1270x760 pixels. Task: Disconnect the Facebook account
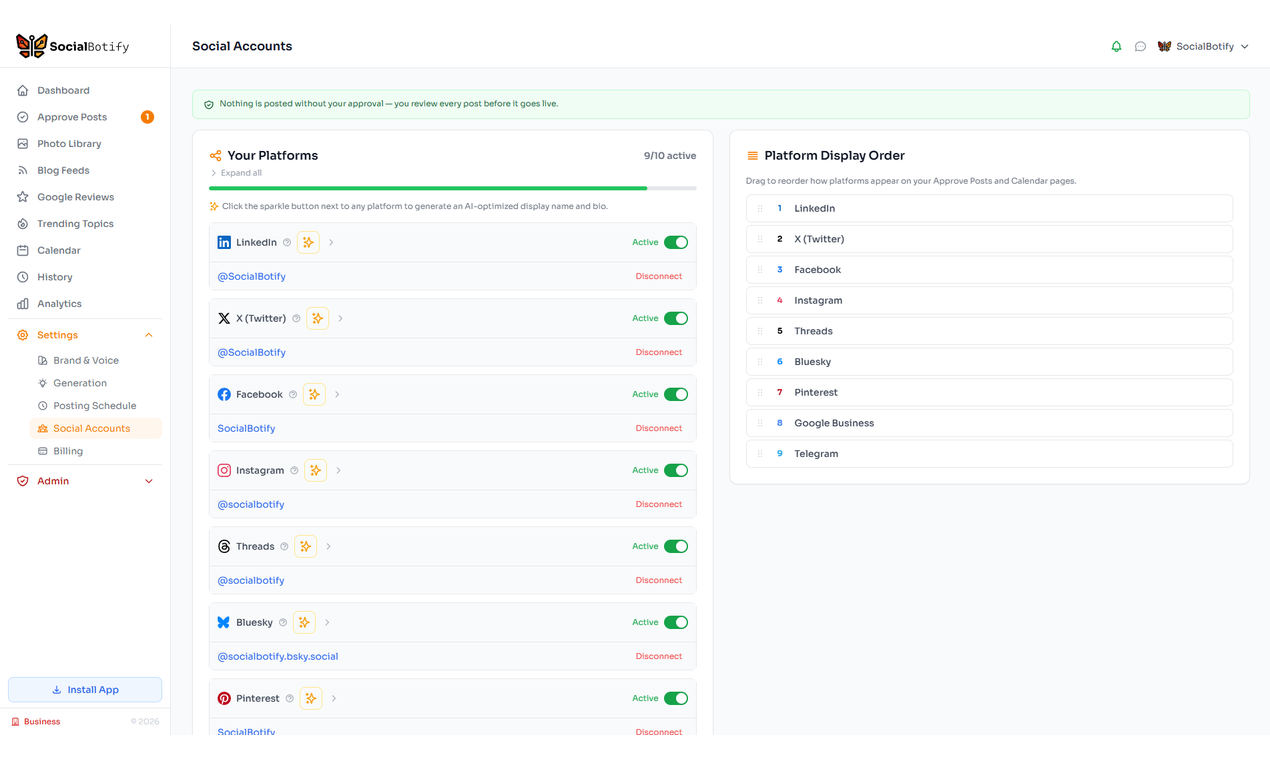click(x=658, y=428)
